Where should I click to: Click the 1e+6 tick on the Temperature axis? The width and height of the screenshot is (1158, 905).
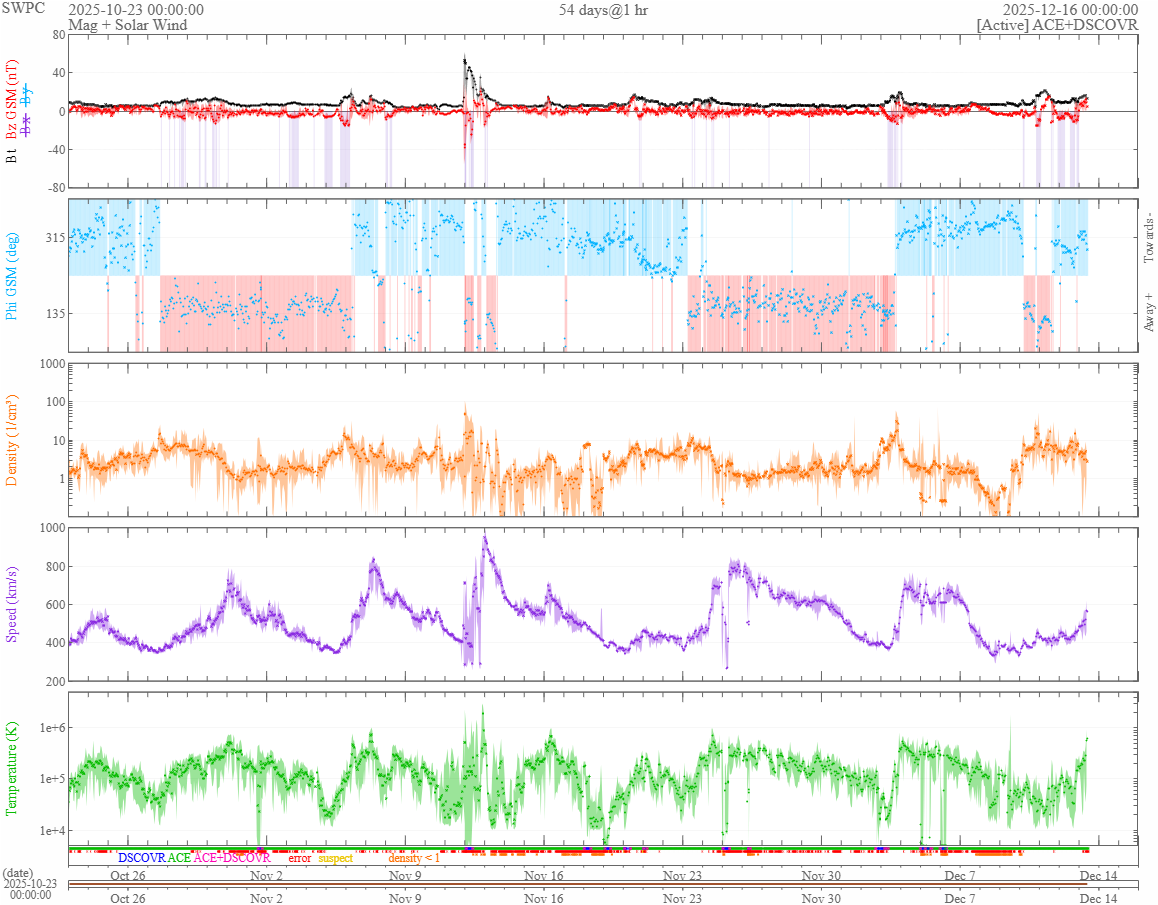tap(52, 728)
